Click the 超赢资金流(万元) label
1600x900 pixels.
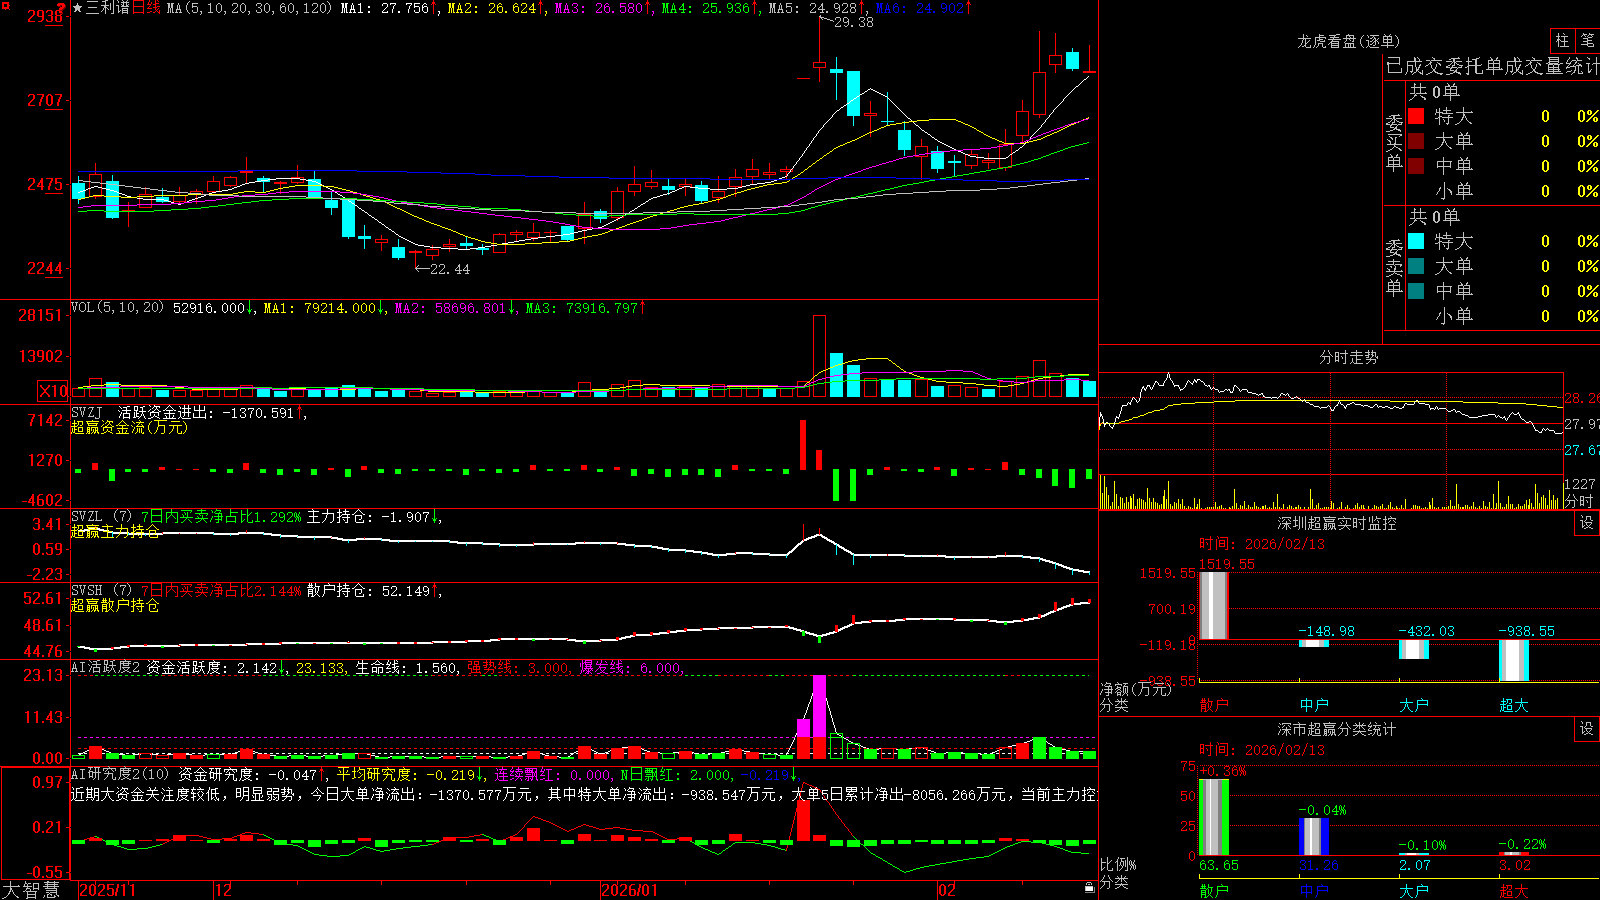coord(129,427)
